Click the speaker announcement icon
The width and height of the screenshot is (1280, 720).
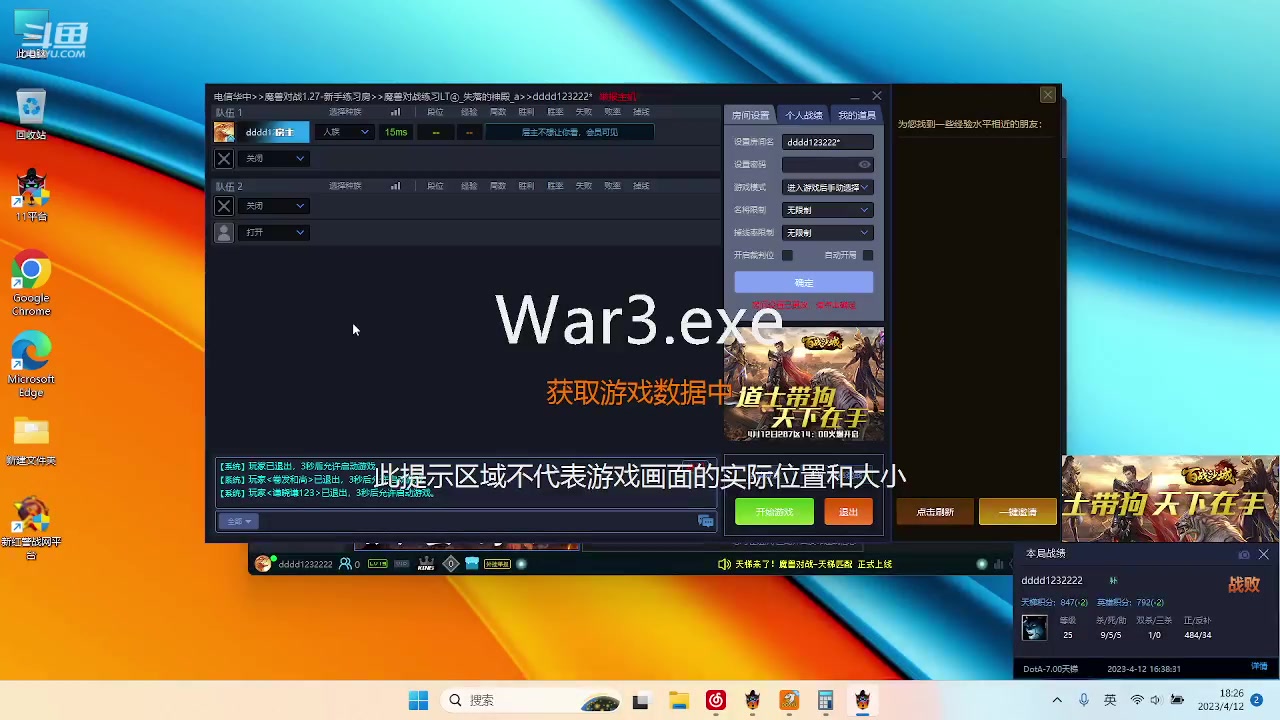tap(724, 564)
